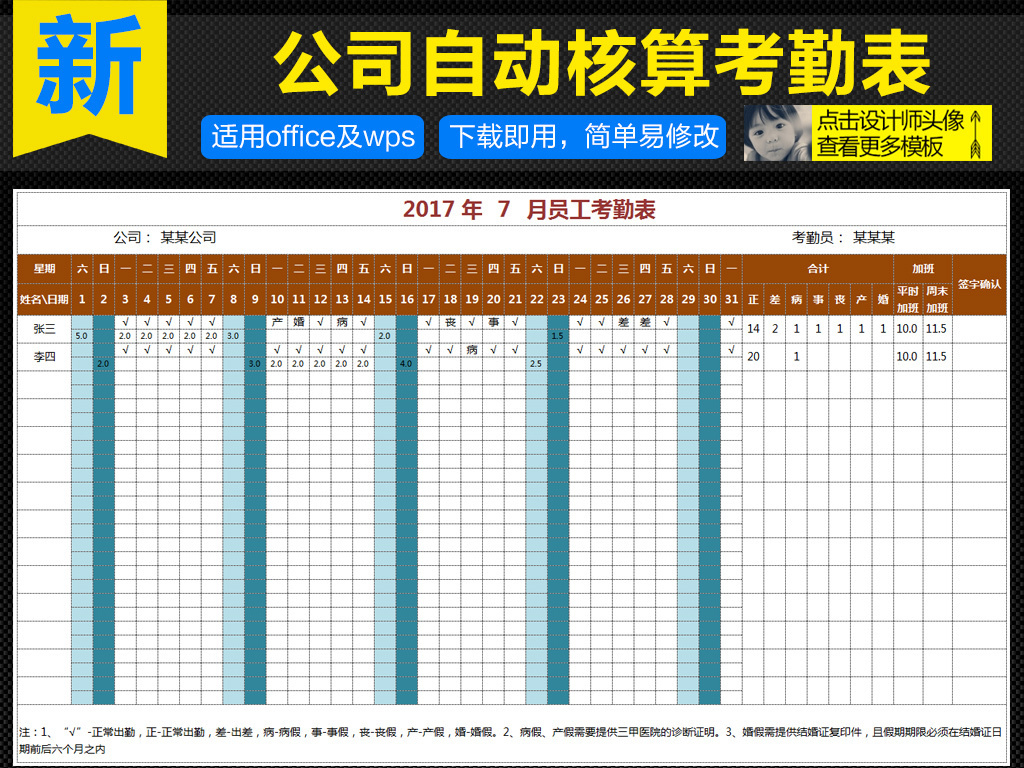This screenshot has height=768, width=1024.
Task: Expand the 周末加班 sub-column header
Action: click(x=937, y=299)
